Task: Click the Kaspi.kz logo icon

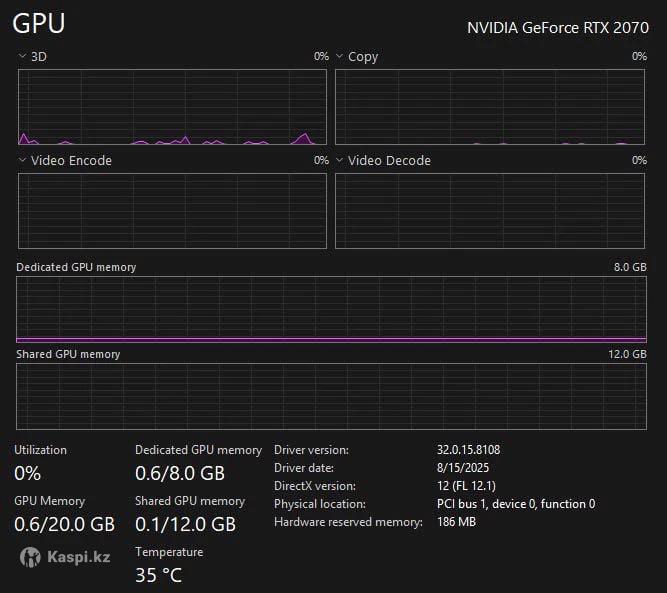Action: click(x=30, y=557)
